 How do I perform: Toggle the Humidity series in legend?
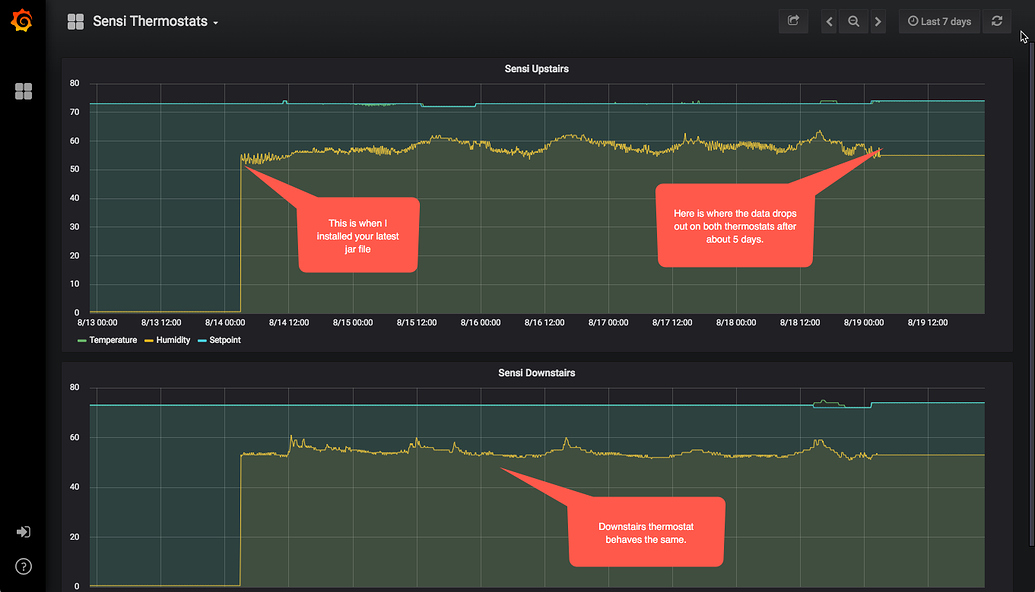(171, 340)
